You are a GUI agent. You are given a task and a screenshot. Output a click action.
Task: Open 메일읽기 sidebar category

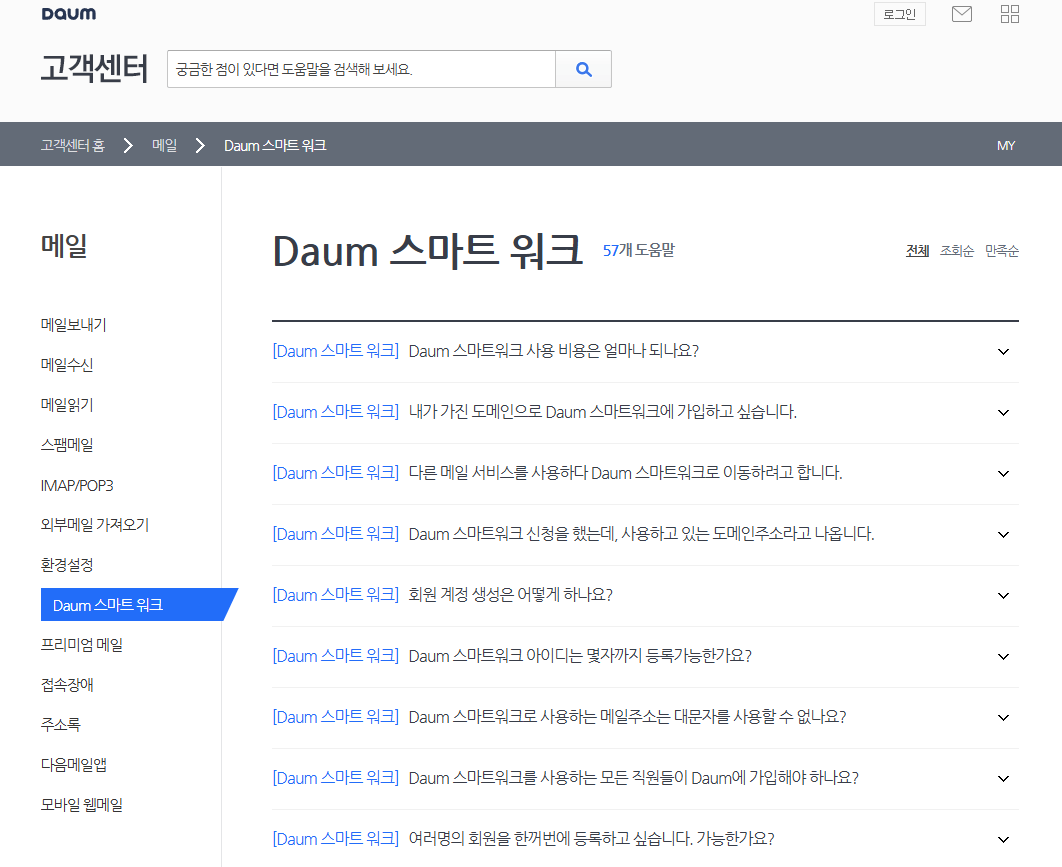click(67, 404)
